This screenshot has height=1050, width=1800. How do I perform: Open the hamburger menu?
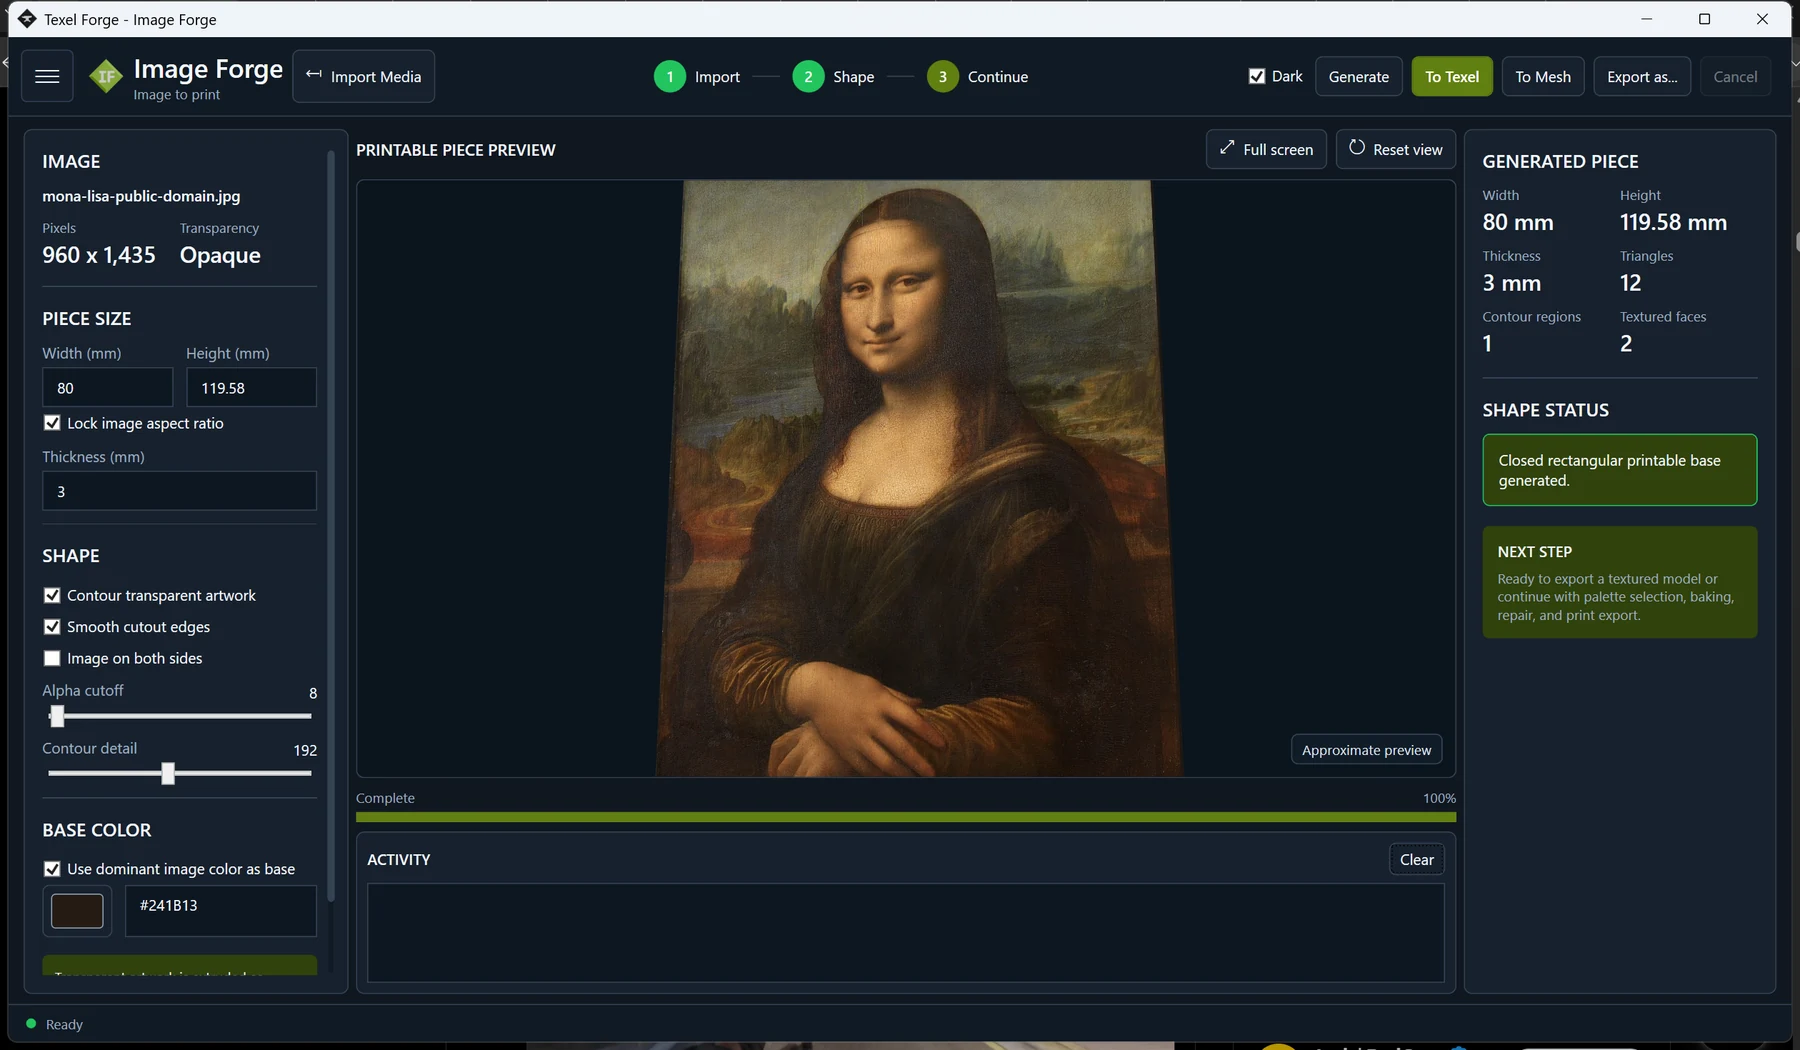click(47, 76)
